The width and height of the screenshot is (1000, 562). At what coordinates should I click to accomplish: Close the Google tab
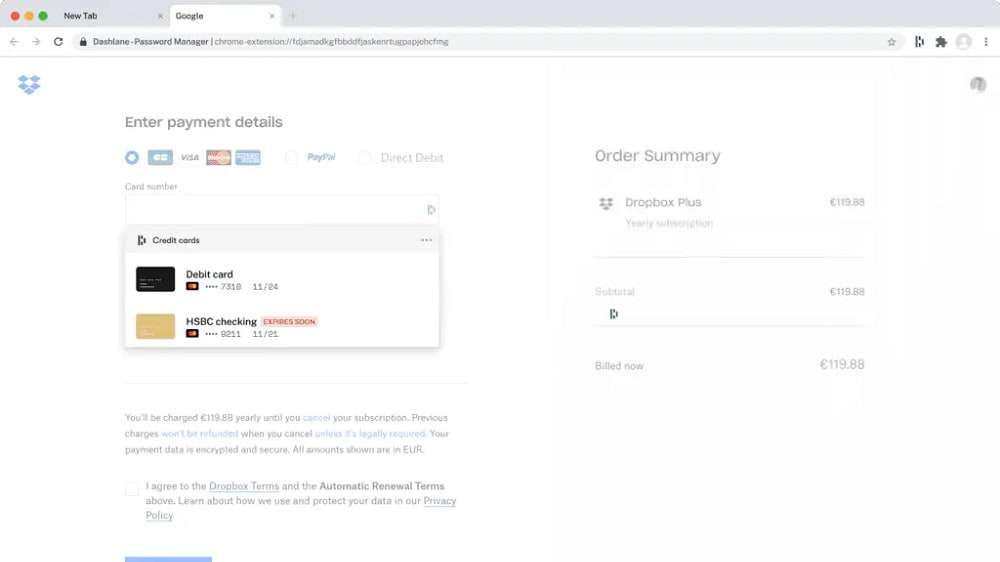[x=272, y=16]
